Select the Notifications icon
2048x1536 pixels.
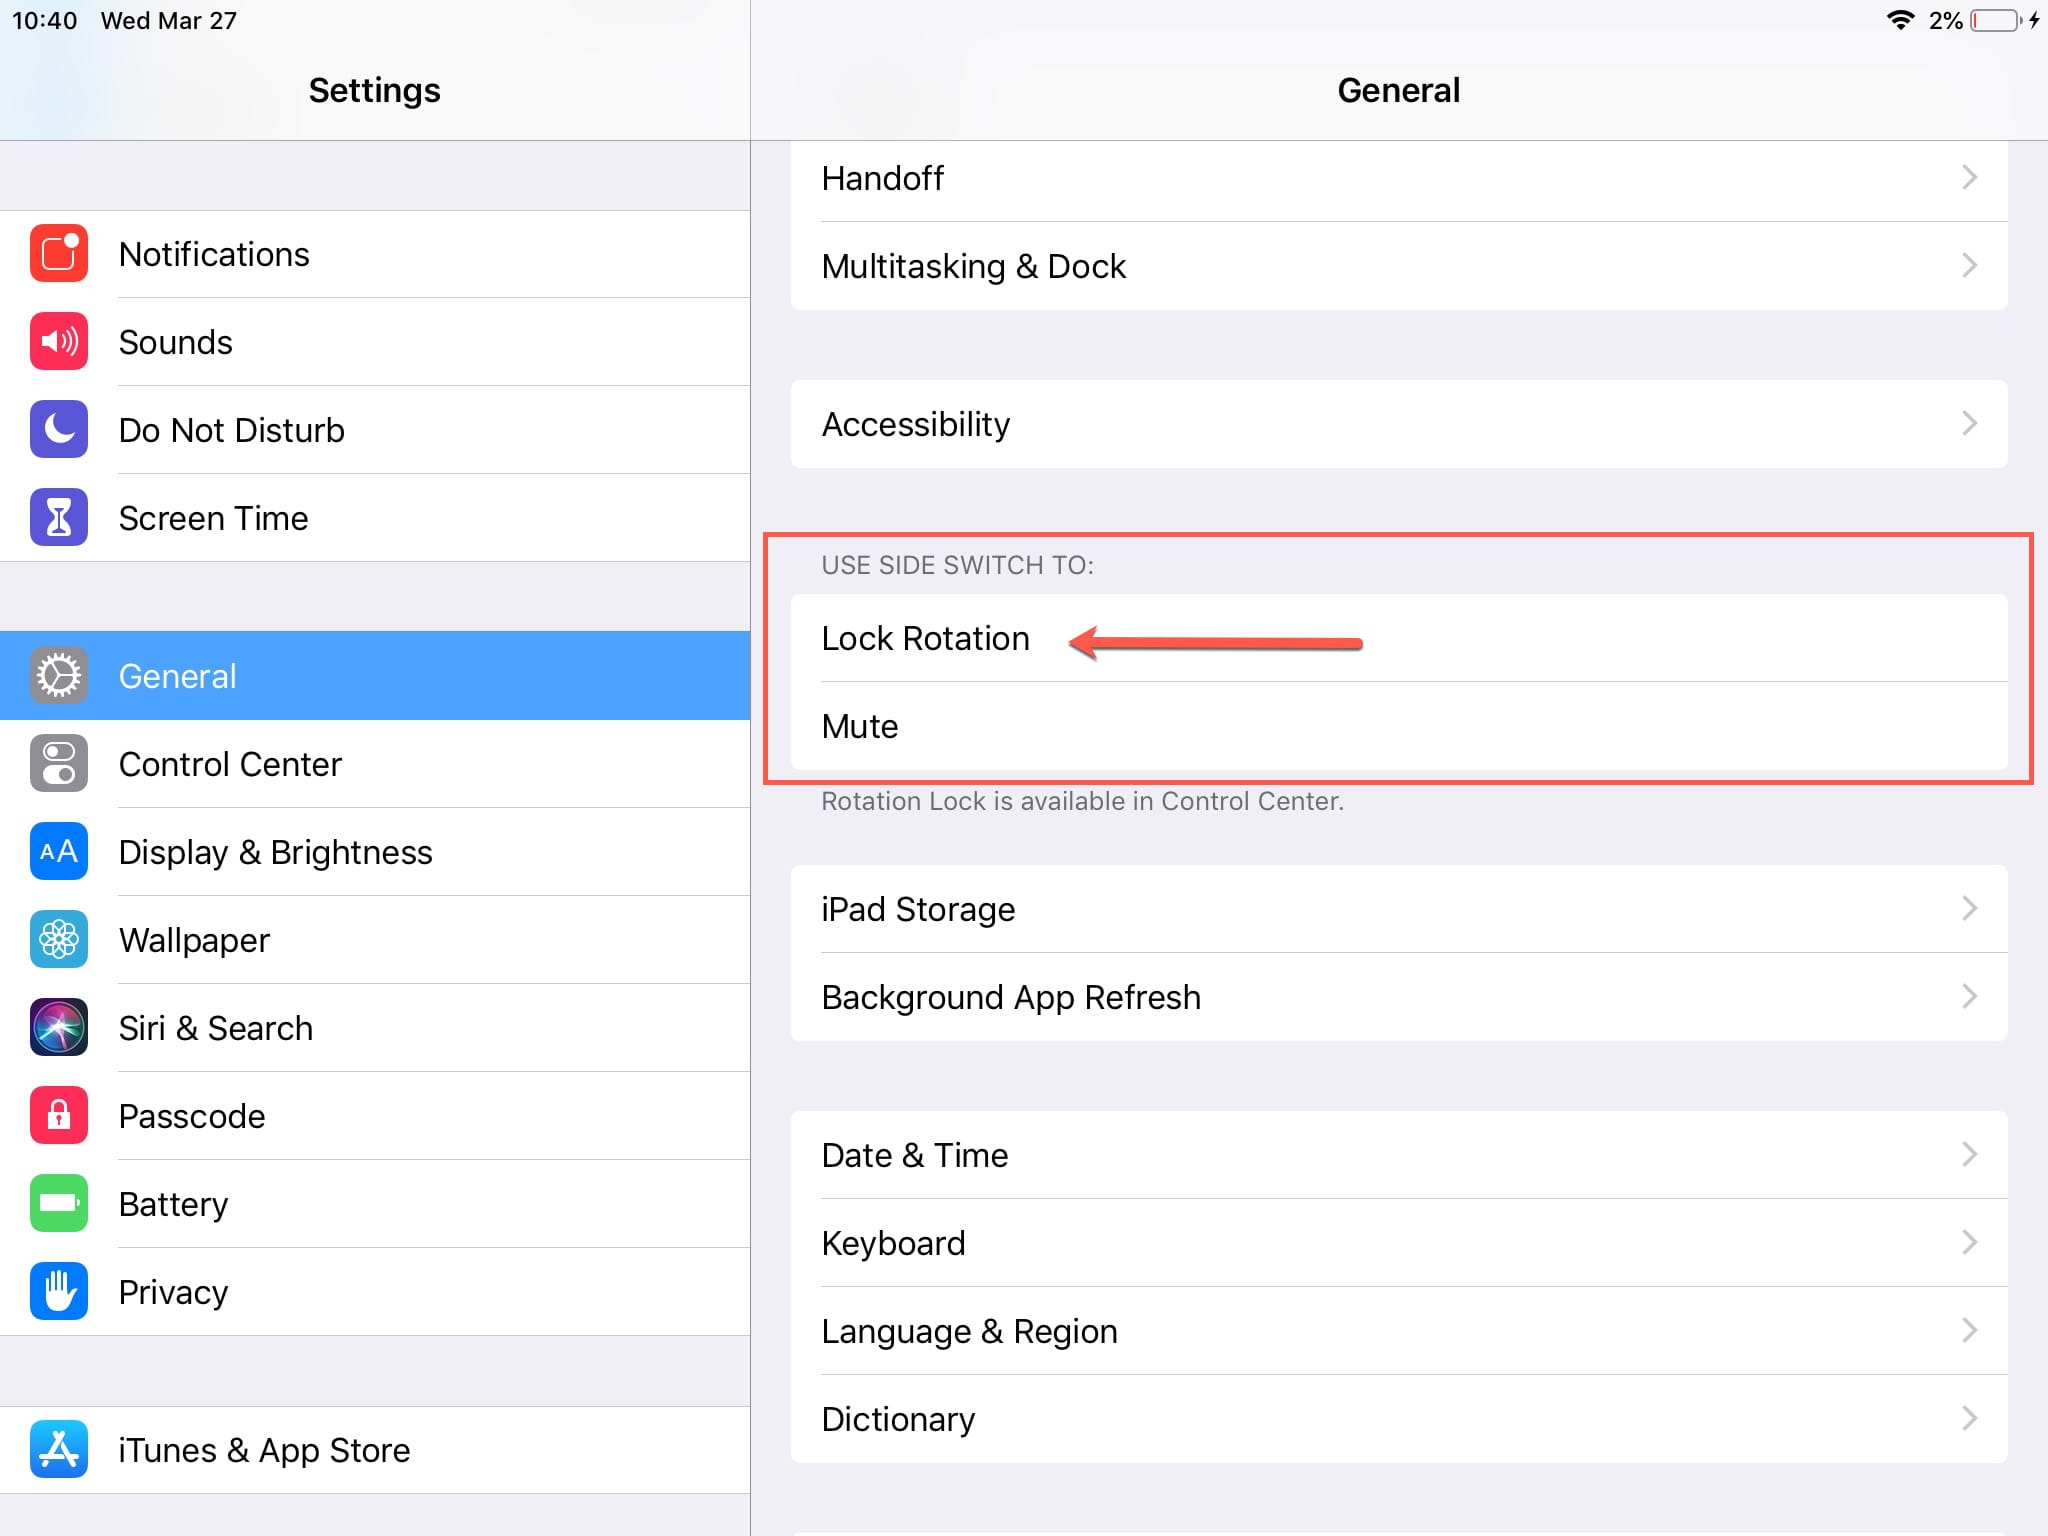pos(58,253)
